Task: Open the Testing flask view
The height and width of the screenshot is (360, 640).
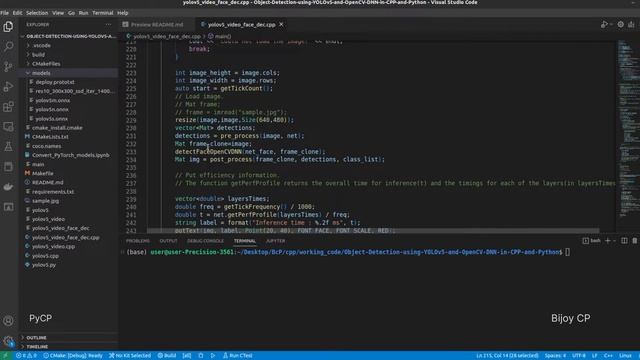Action: [x=8, y=147]
